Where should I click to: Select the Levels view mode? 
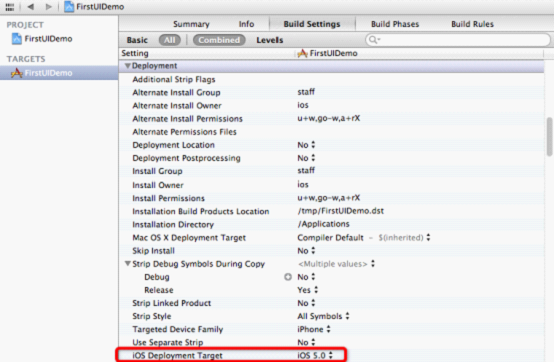point(270,40)
